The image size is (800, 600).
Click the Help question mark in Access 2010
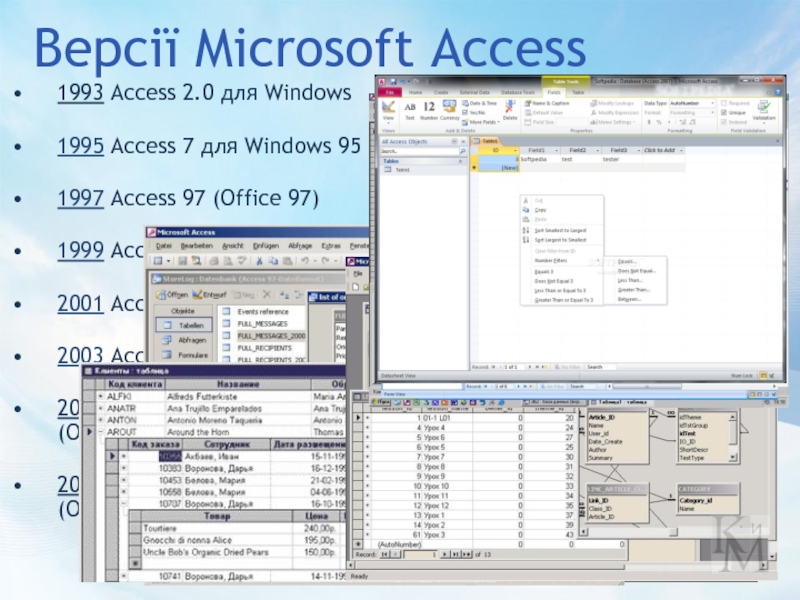778,92
